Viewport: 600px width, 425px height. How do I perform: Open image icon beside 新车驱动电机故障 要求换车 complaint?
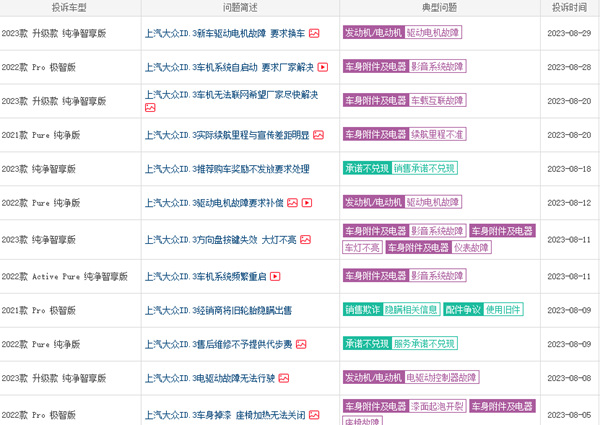[x=314, y=33]
